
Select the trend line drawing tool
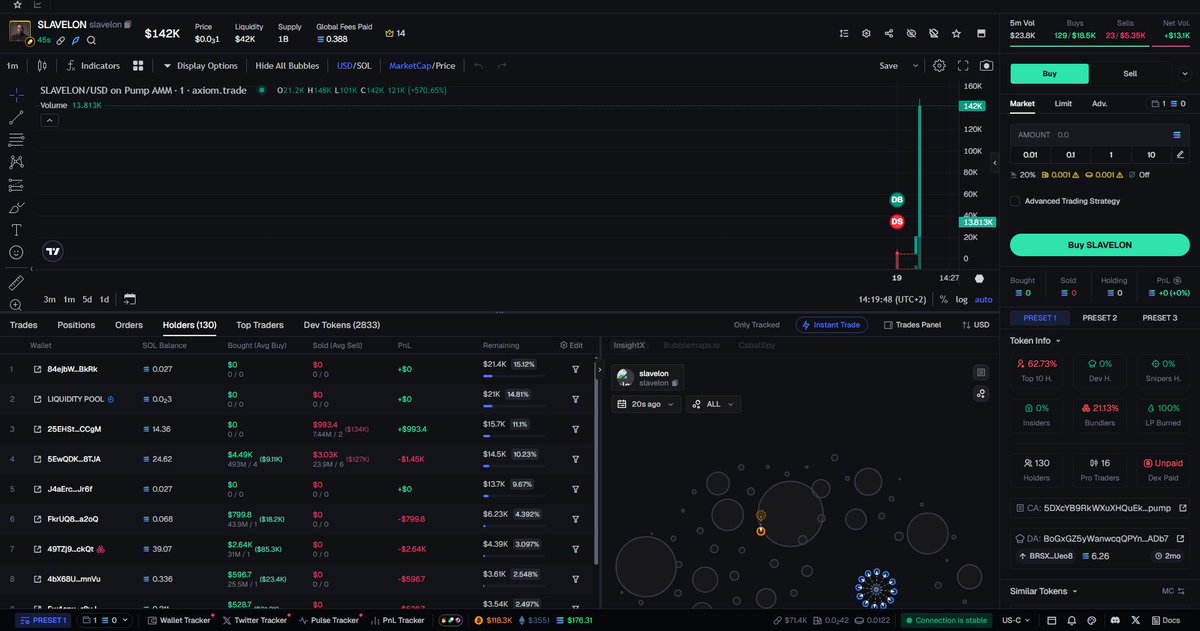(x=16, y=117)
